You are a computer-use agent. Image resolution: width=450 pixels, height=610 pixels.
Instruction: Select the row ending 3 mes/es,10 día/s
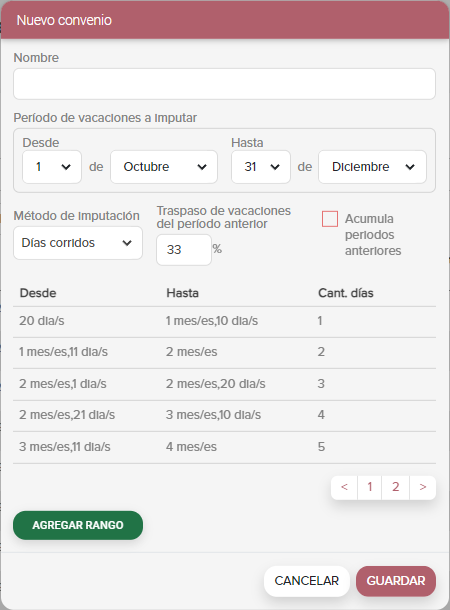pyautogui.click(x=224, y=416)
